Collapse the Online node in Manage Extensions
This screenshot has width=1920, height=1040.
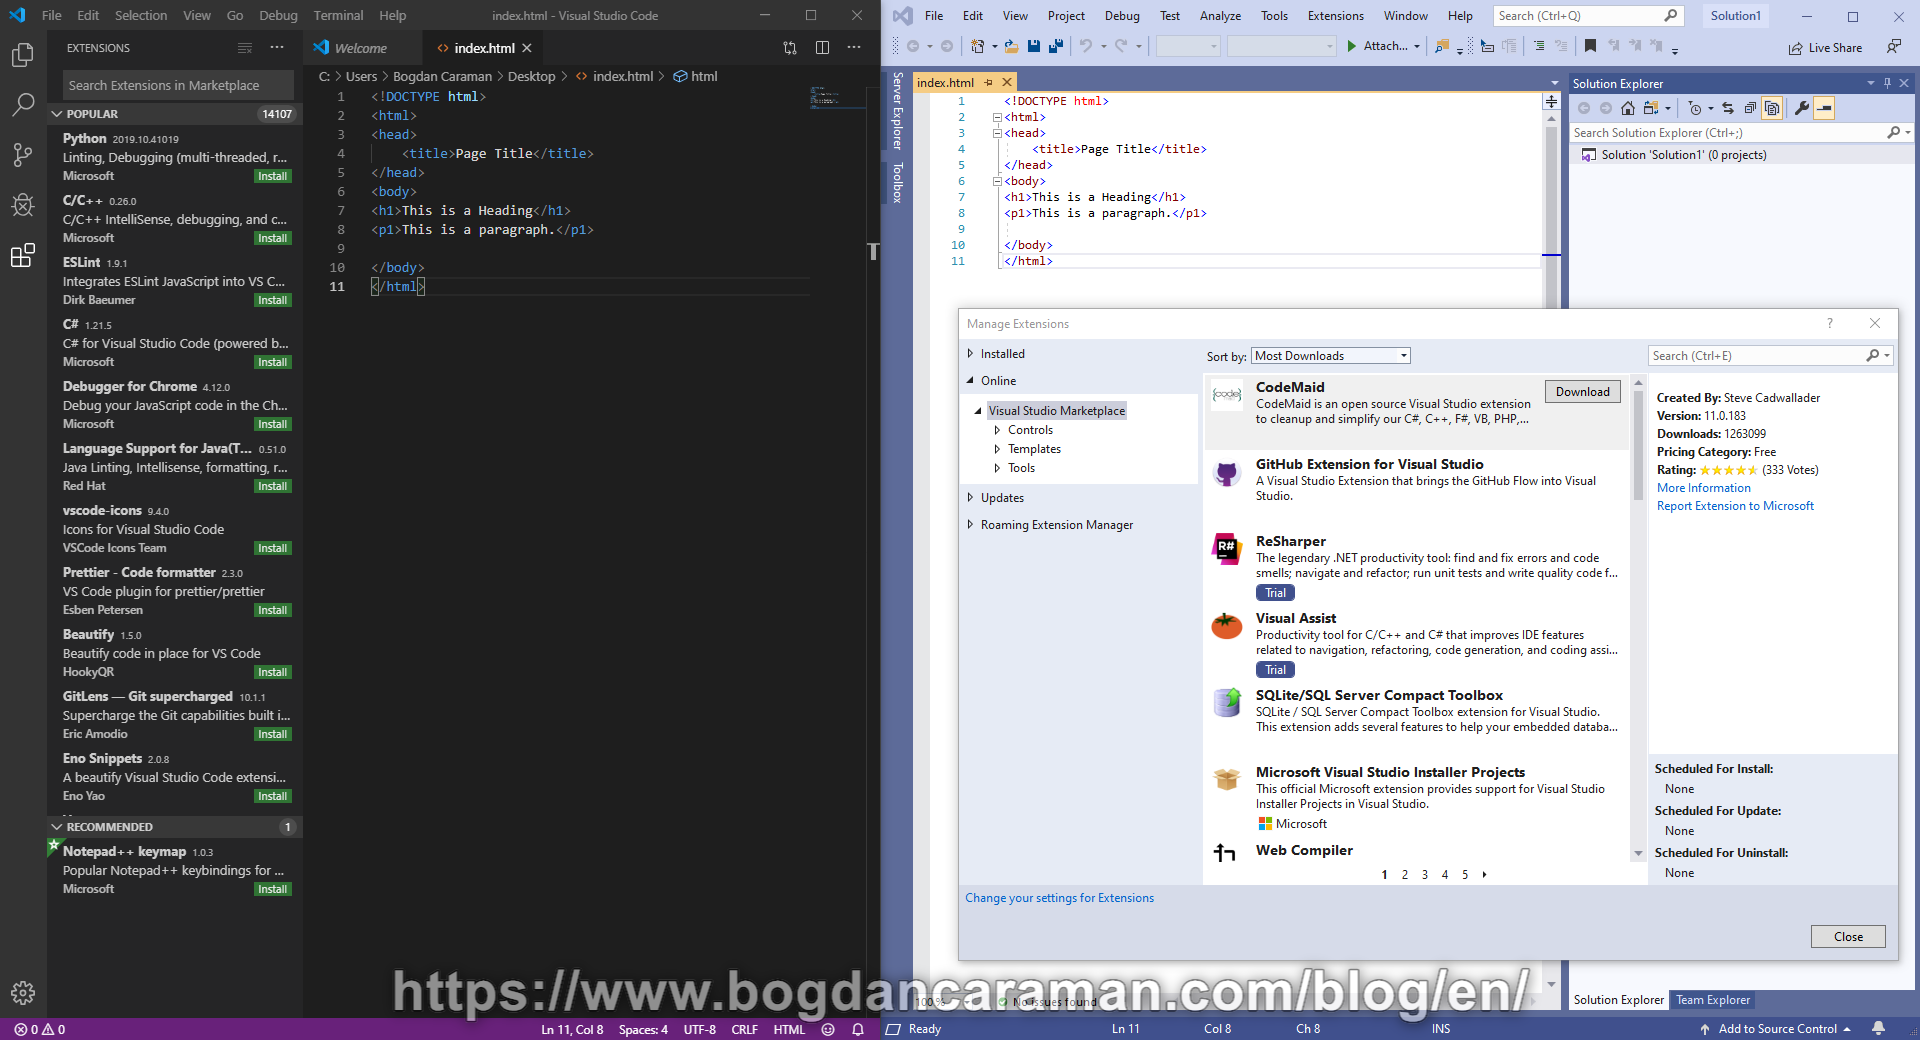(x=970, y=380)
